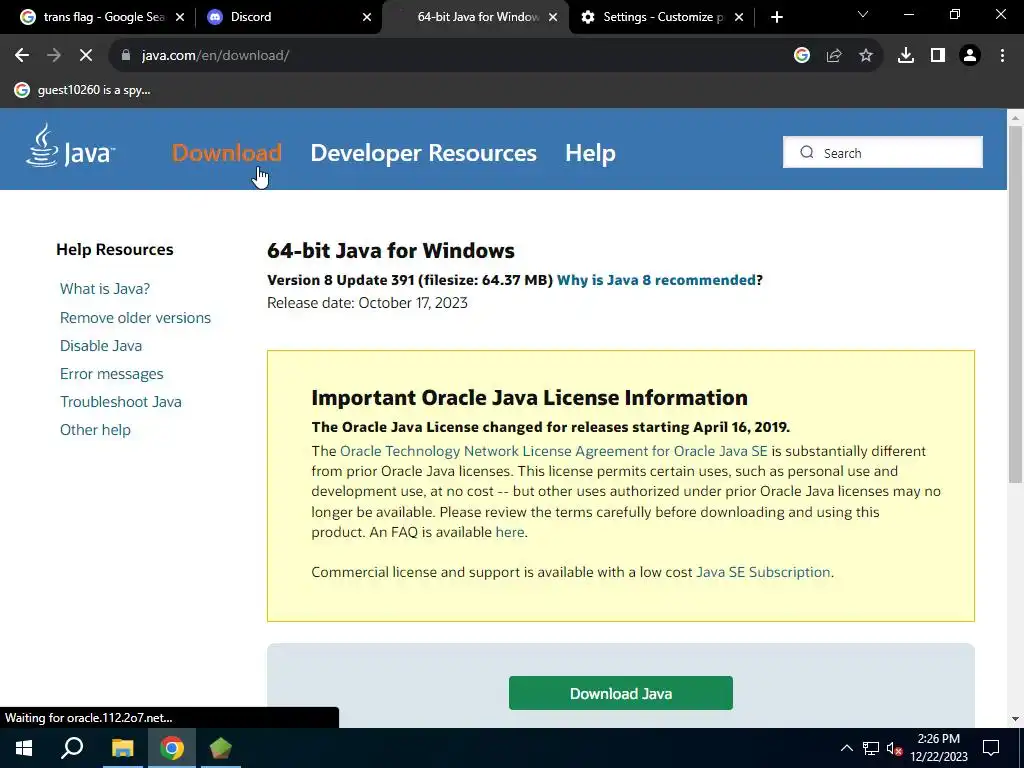
Task: Click the green Download Java button
Action: pyautogui.click(x=620, y=693)
